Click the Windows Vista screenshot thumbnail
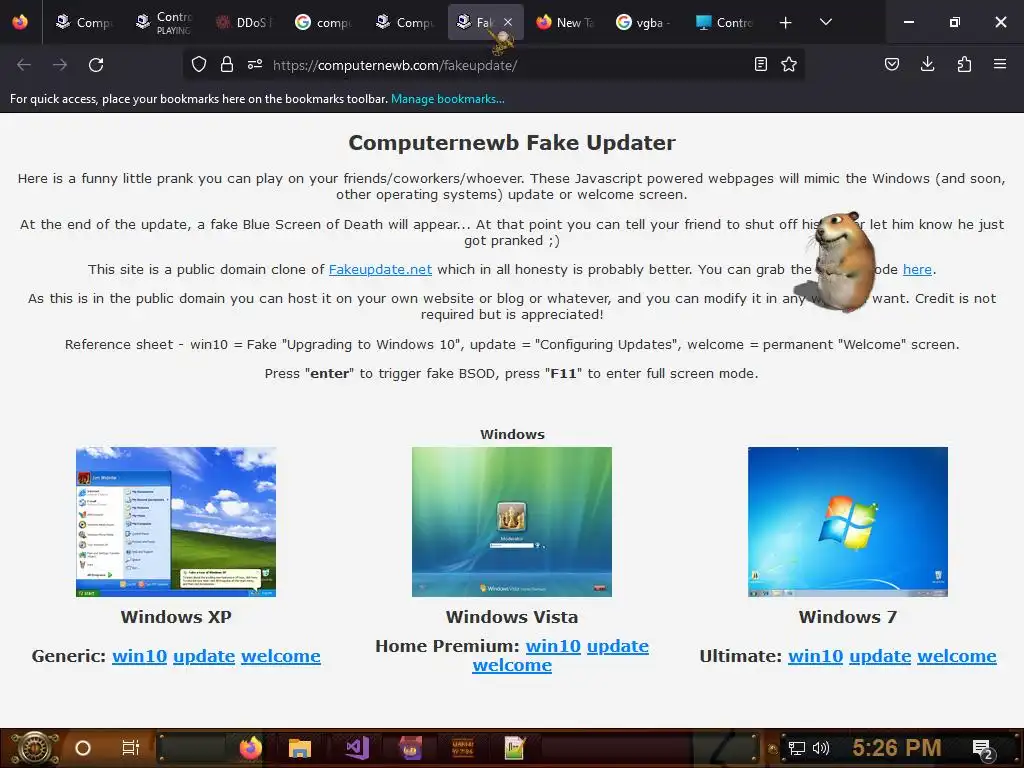1024x768 pixels. [x=512, y=522]
